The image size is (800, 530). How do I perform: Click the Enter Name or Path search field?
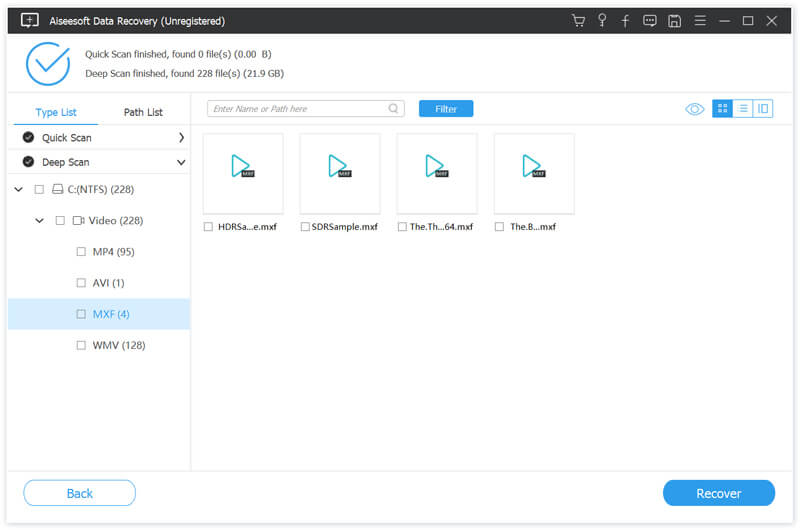coord(298,109)
